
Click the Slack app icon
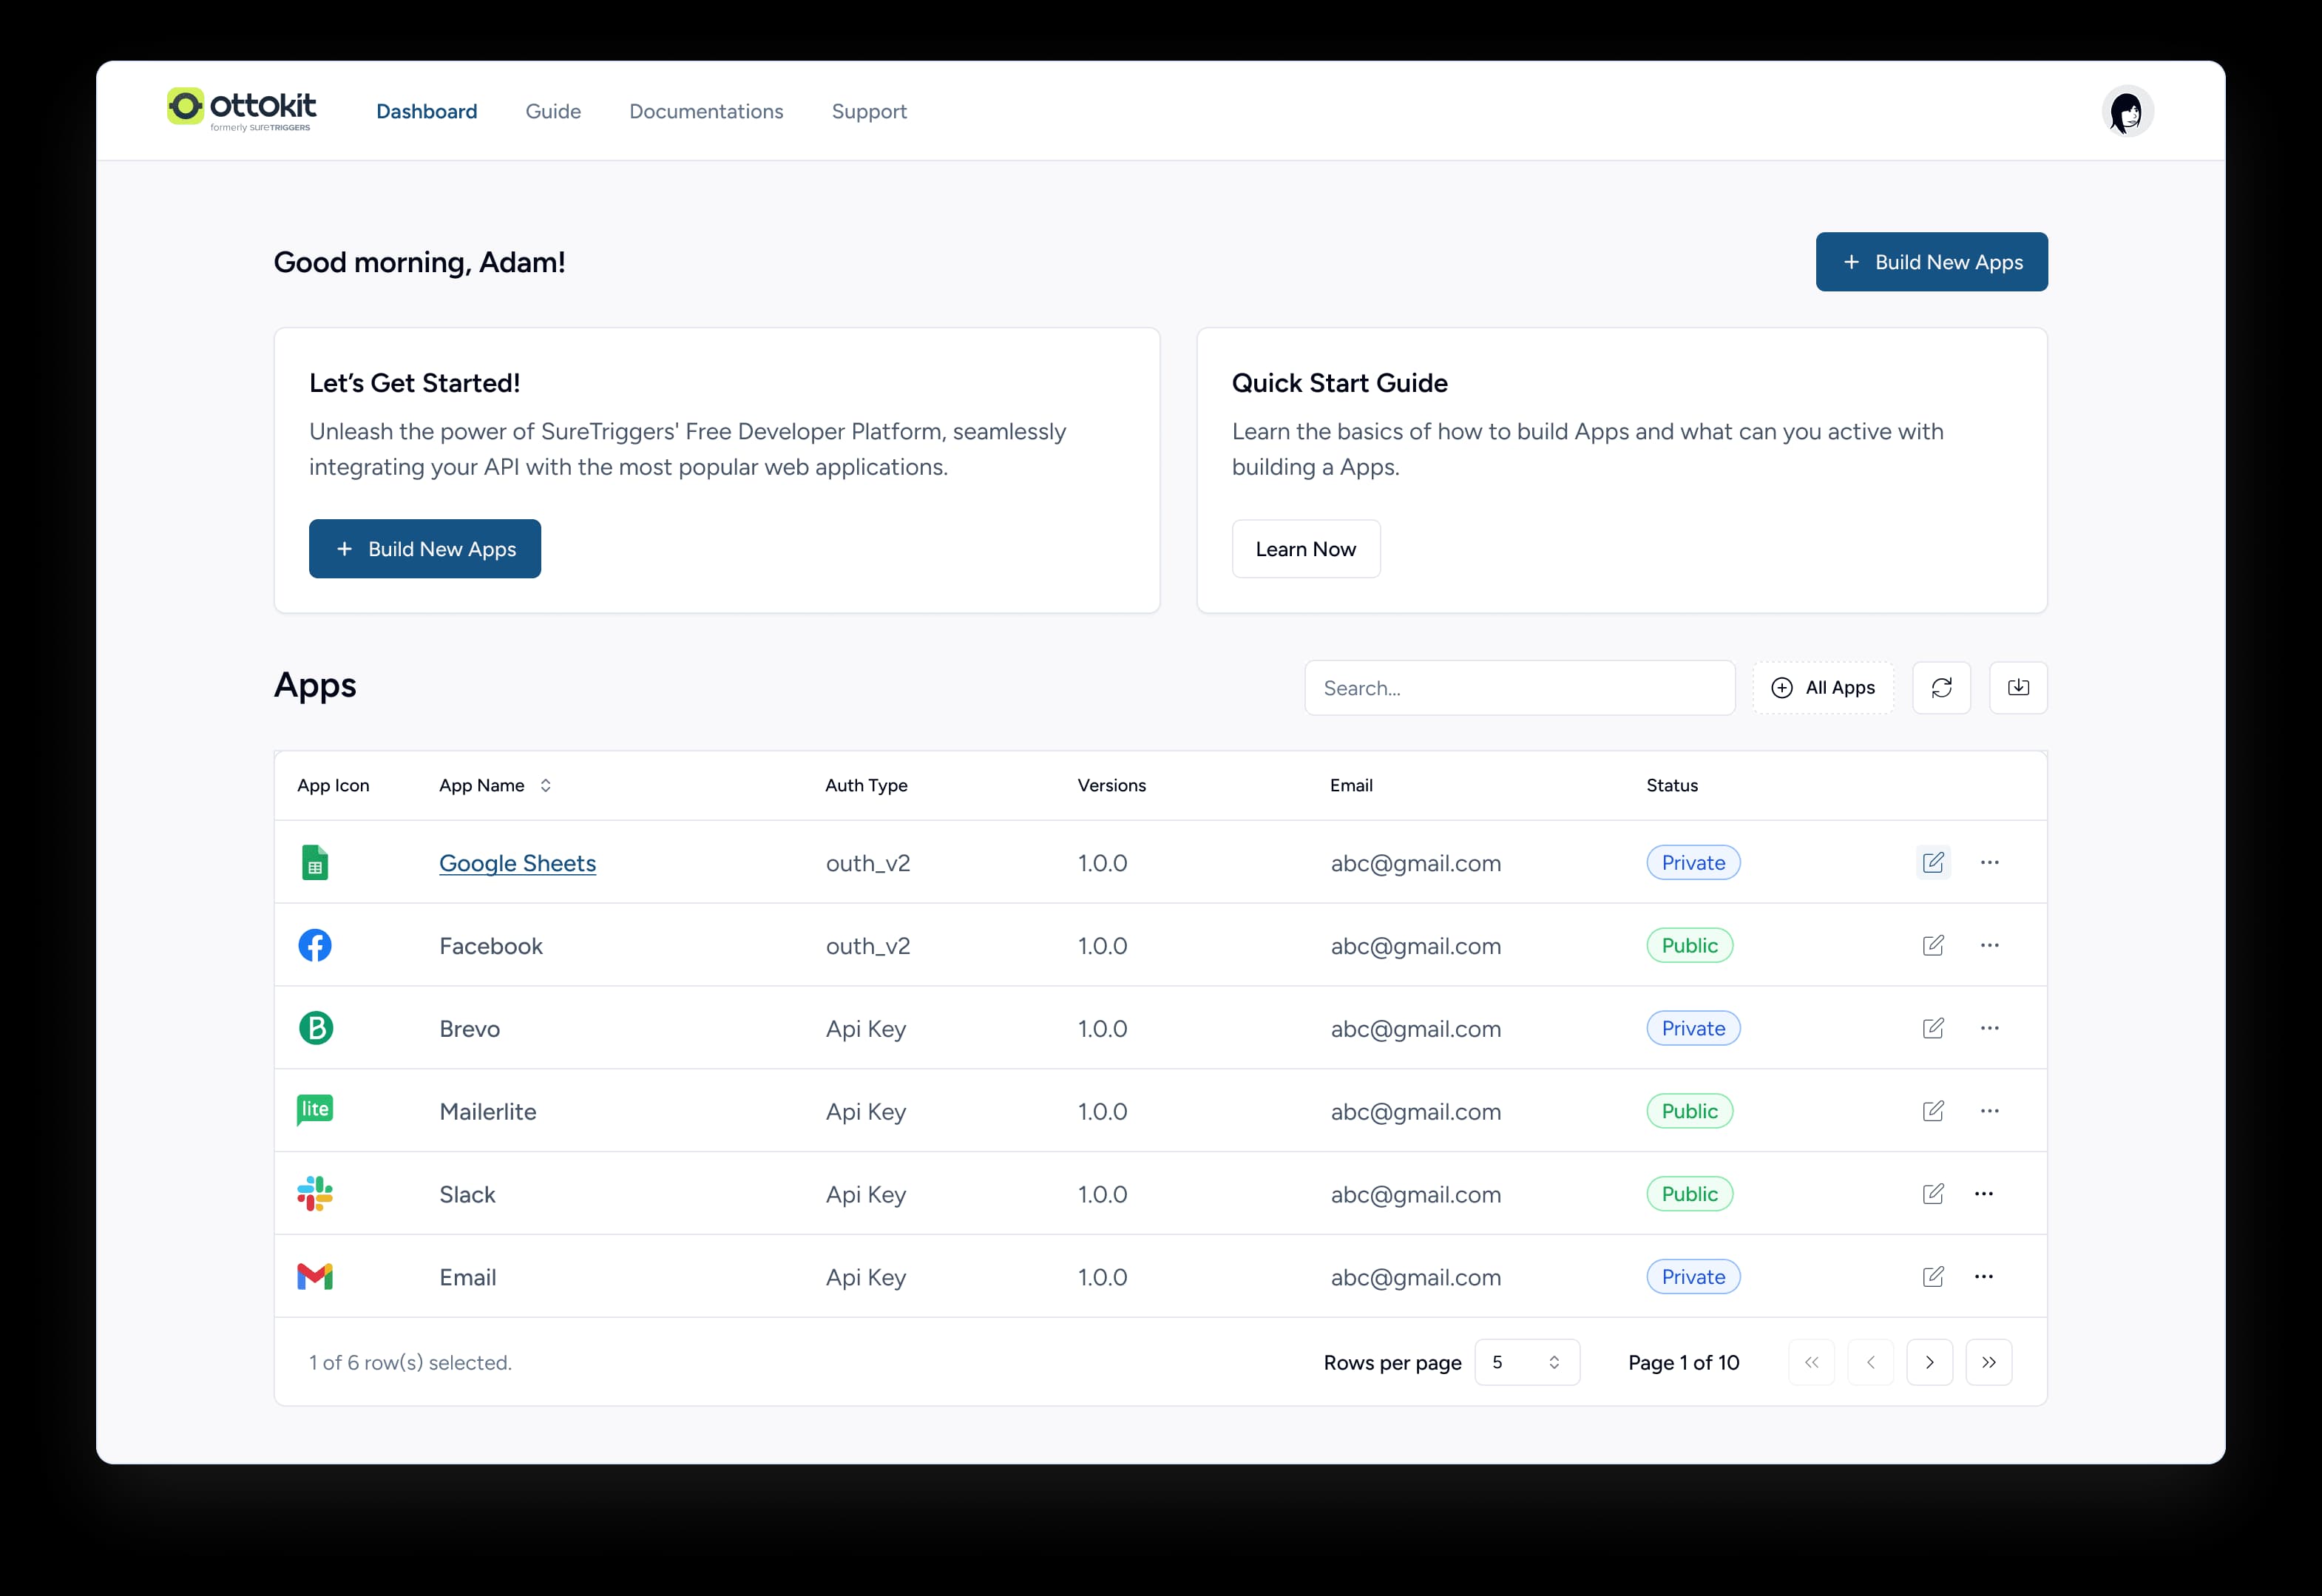(x=316, y=1194)
